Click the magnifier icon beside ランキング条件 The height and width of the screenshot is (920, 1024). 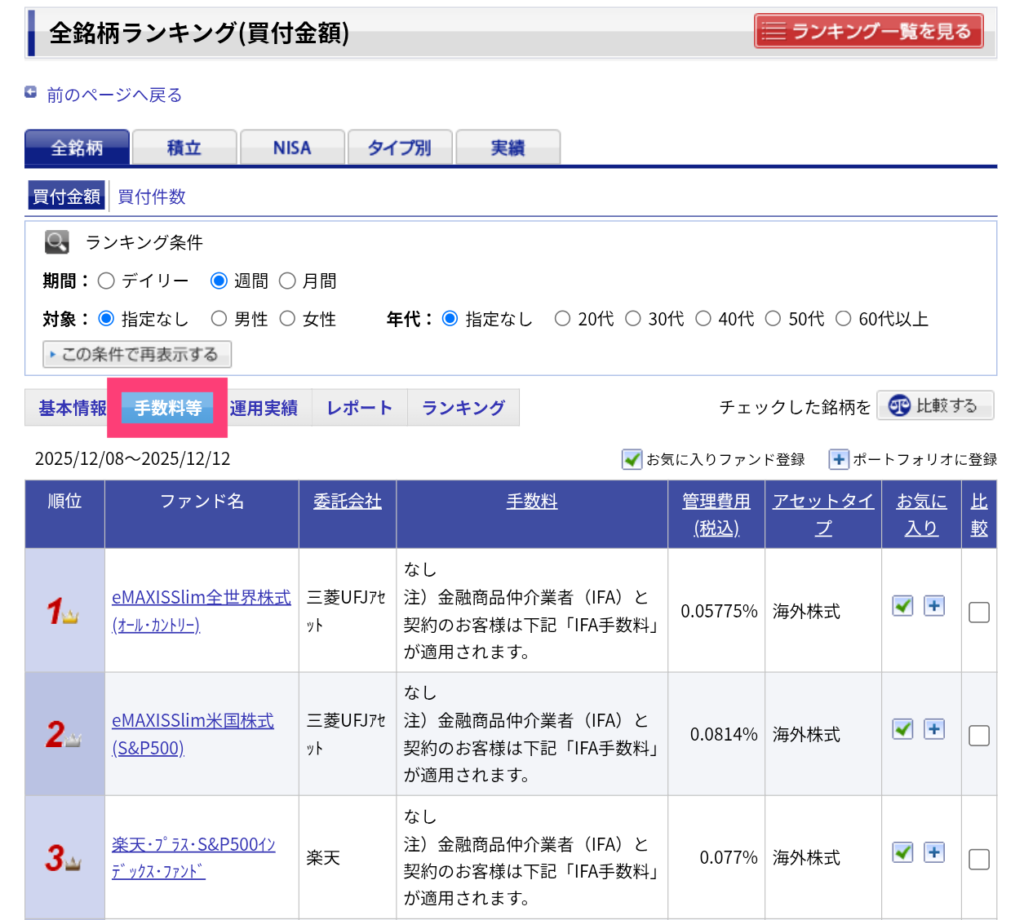pos(57,242)
